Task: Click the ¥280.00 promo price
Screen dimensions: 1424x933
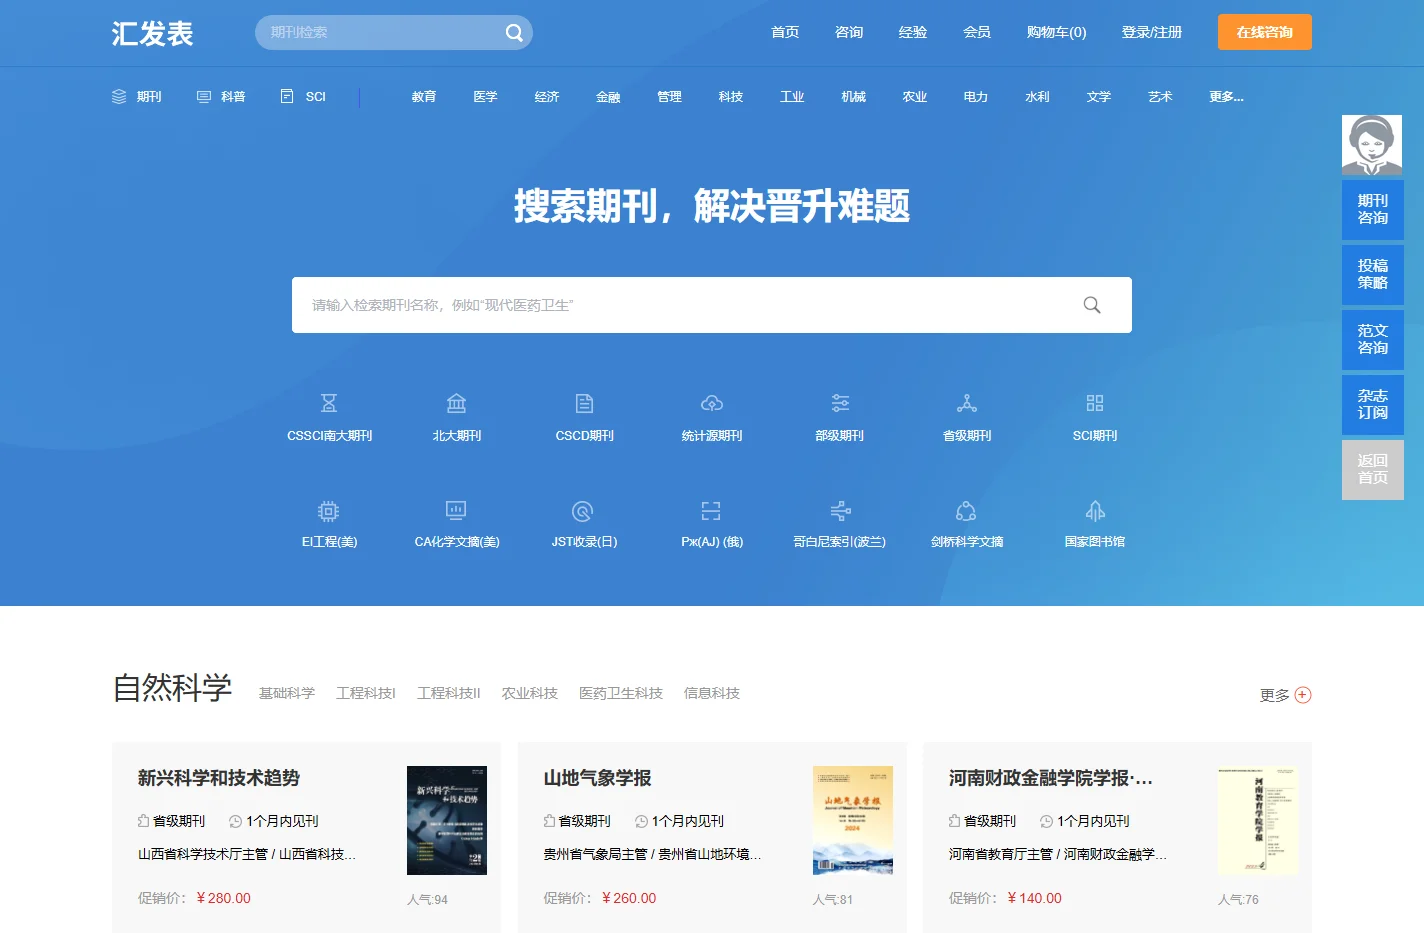Action: pos(224,898)
